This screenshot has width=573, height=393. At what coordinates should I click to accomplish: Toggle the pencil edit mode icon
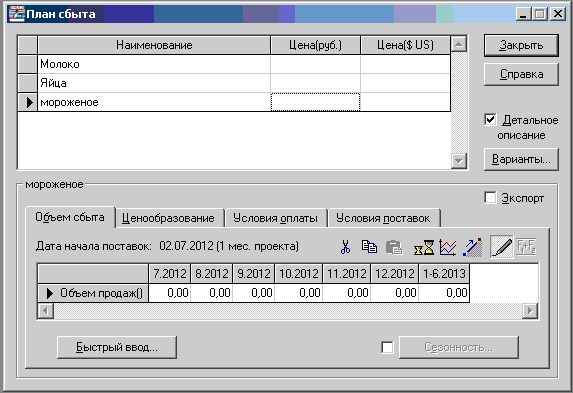[x=501, y=247]
